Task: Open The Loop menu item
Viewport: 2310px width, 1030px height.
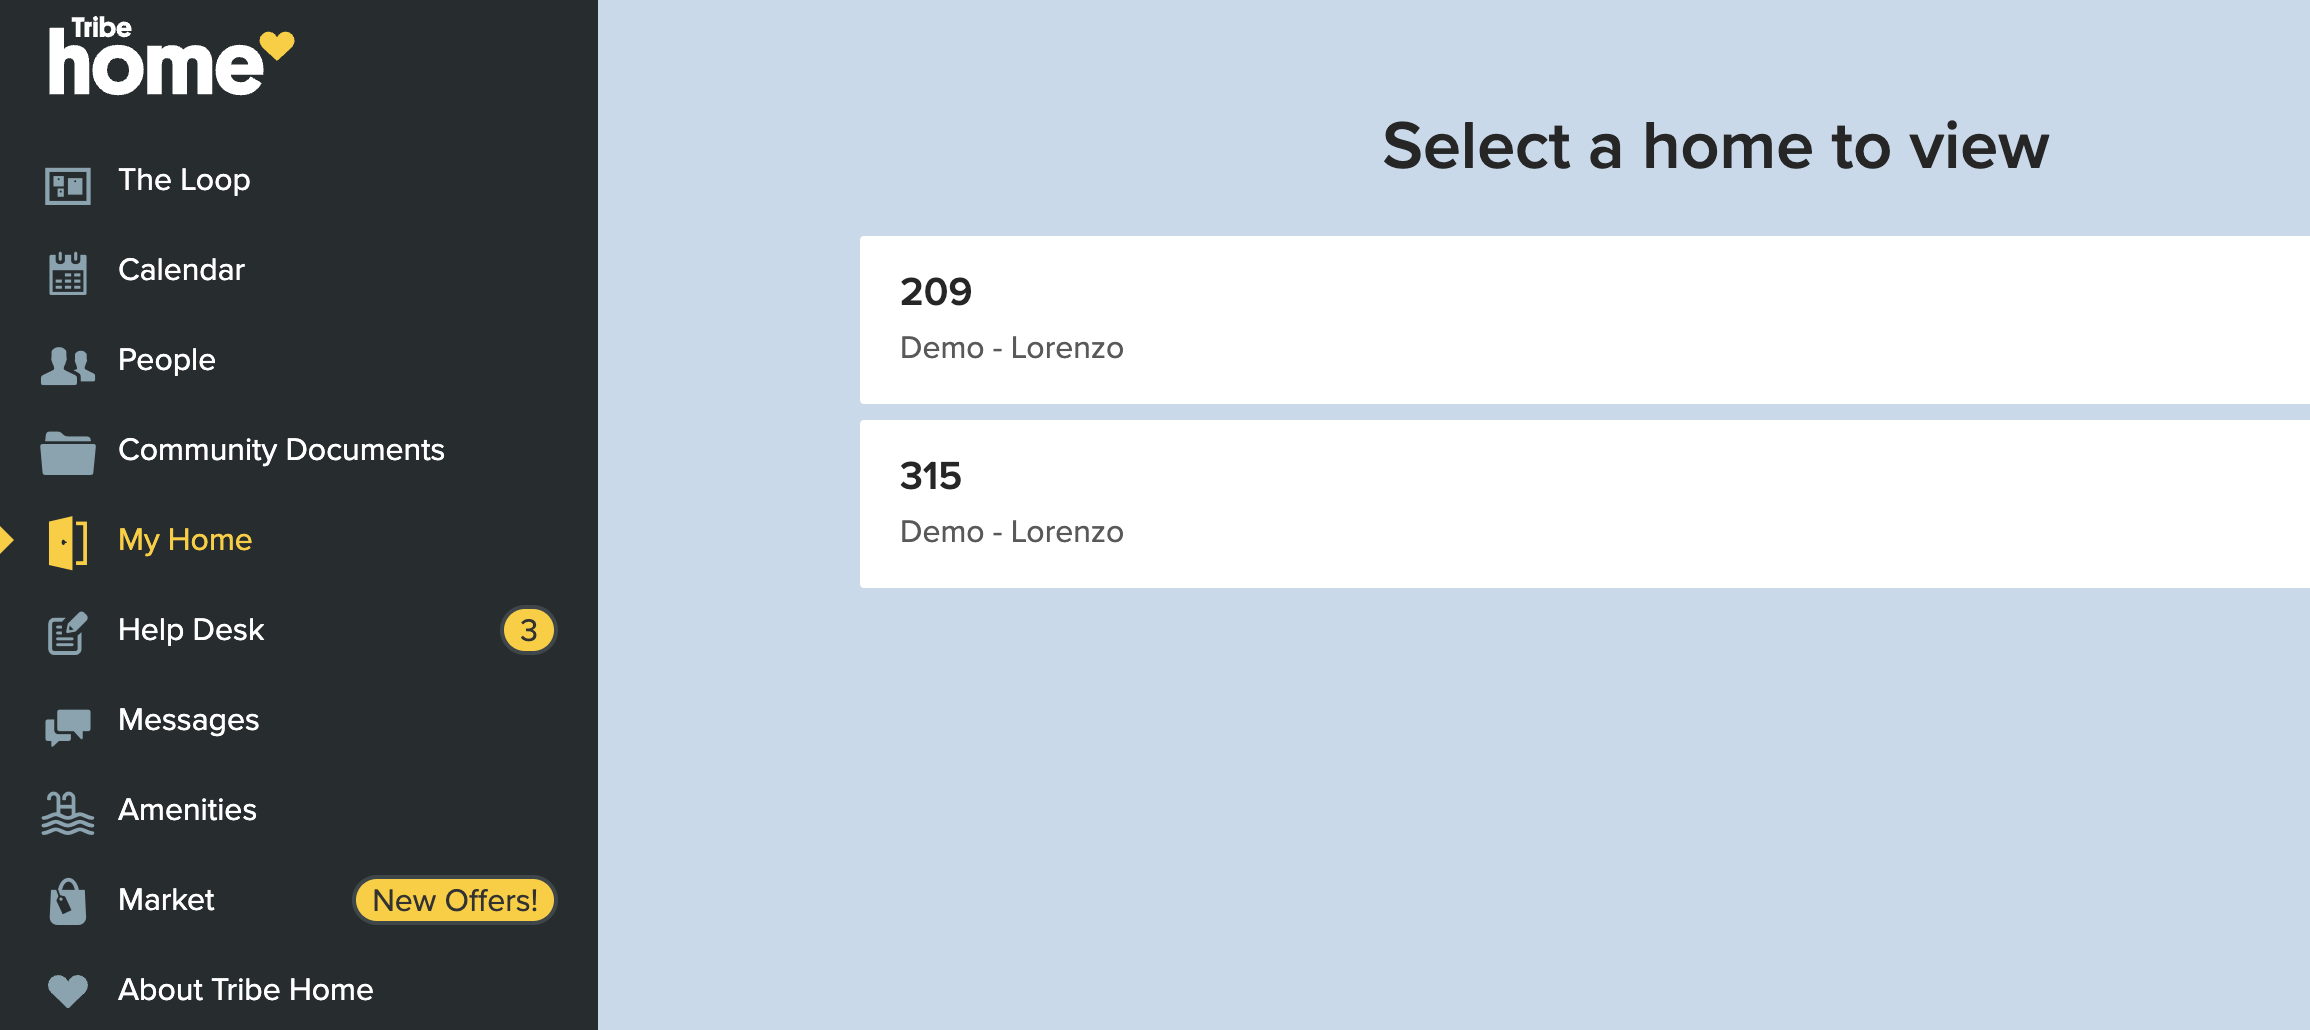Action: (184, 180)
